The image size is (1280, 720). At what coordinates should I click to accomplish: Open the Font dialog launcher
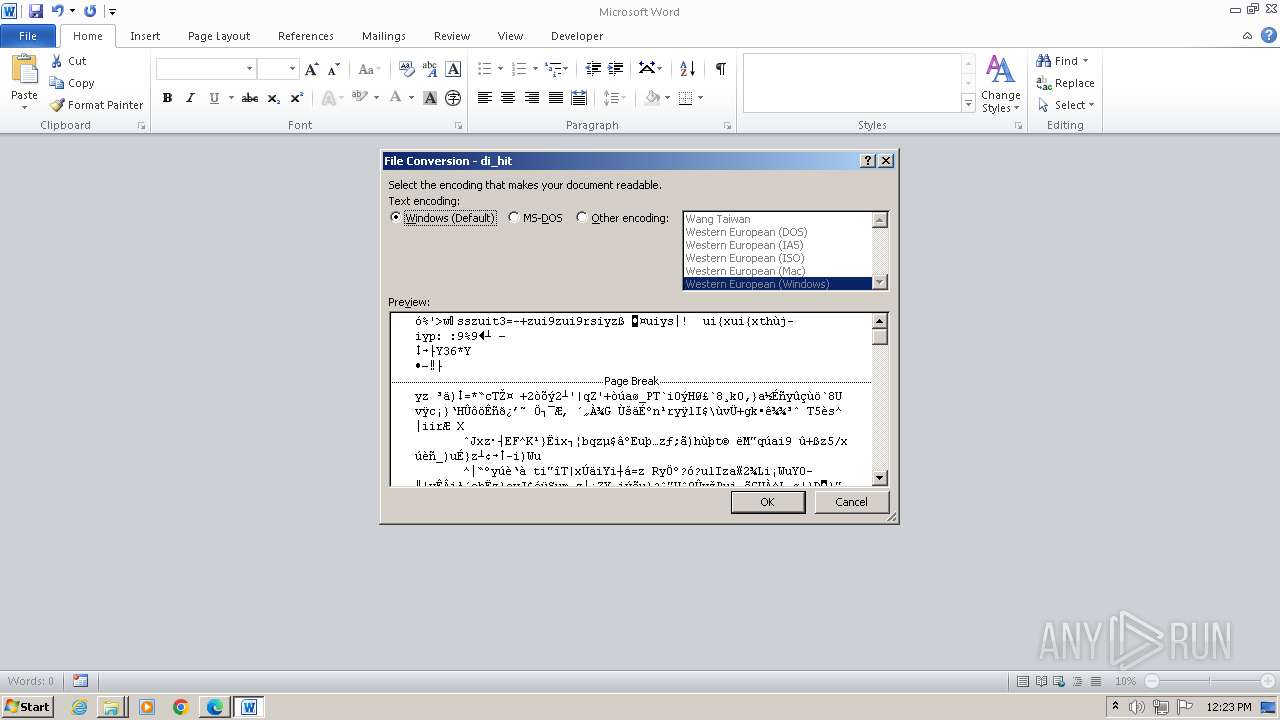458,126
